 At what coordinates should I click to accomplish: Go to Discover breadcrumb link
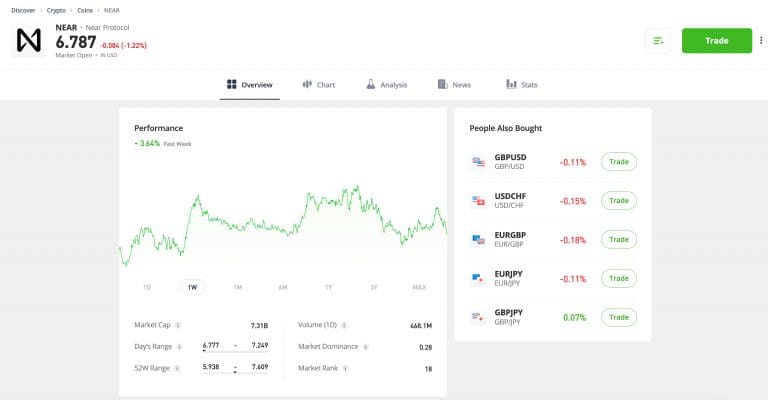(23, 10)
